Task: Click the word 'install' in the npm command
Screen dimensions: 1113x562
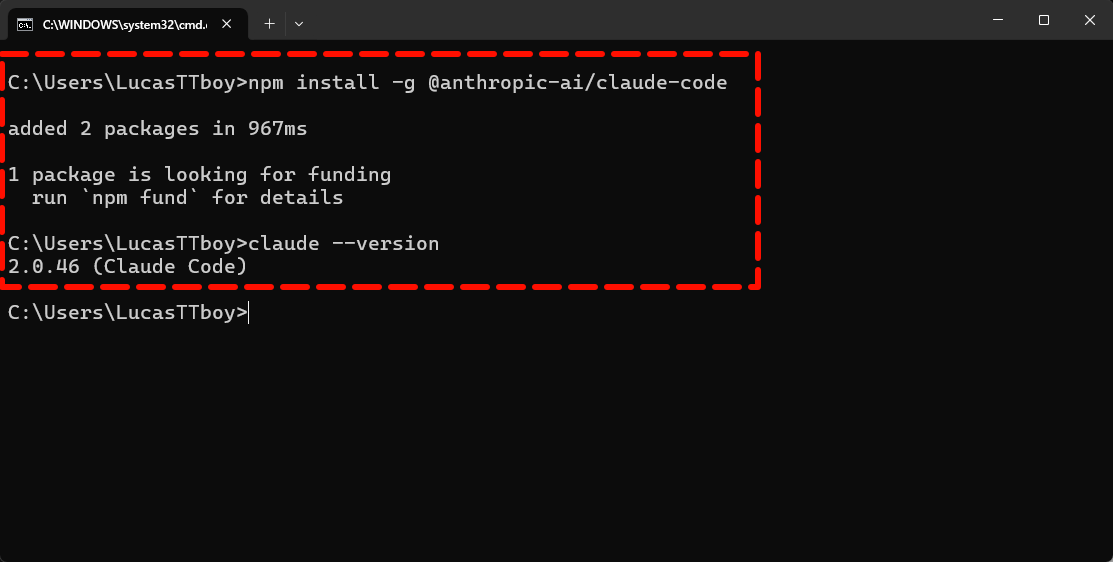Action: [x=337, y=82]
